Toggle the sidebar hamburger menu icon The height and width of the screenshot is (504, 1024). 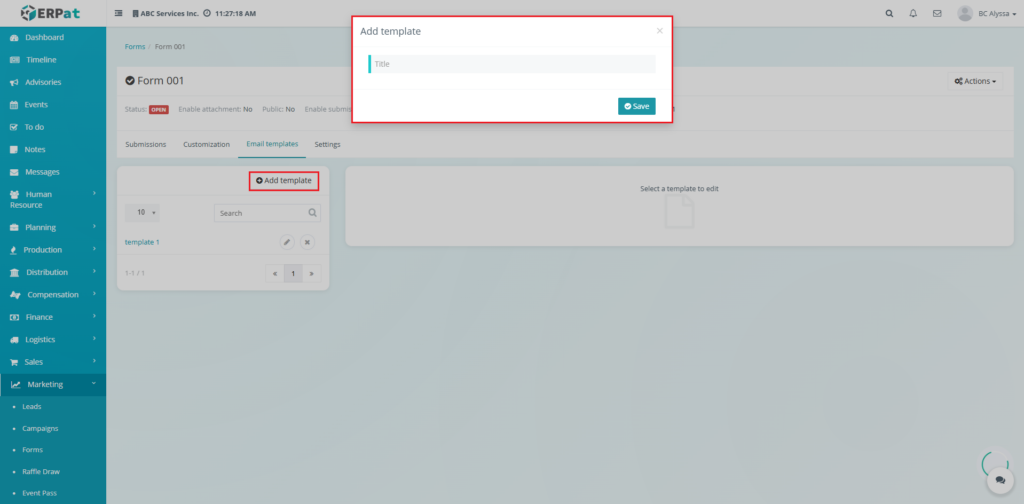coord(119,13)
